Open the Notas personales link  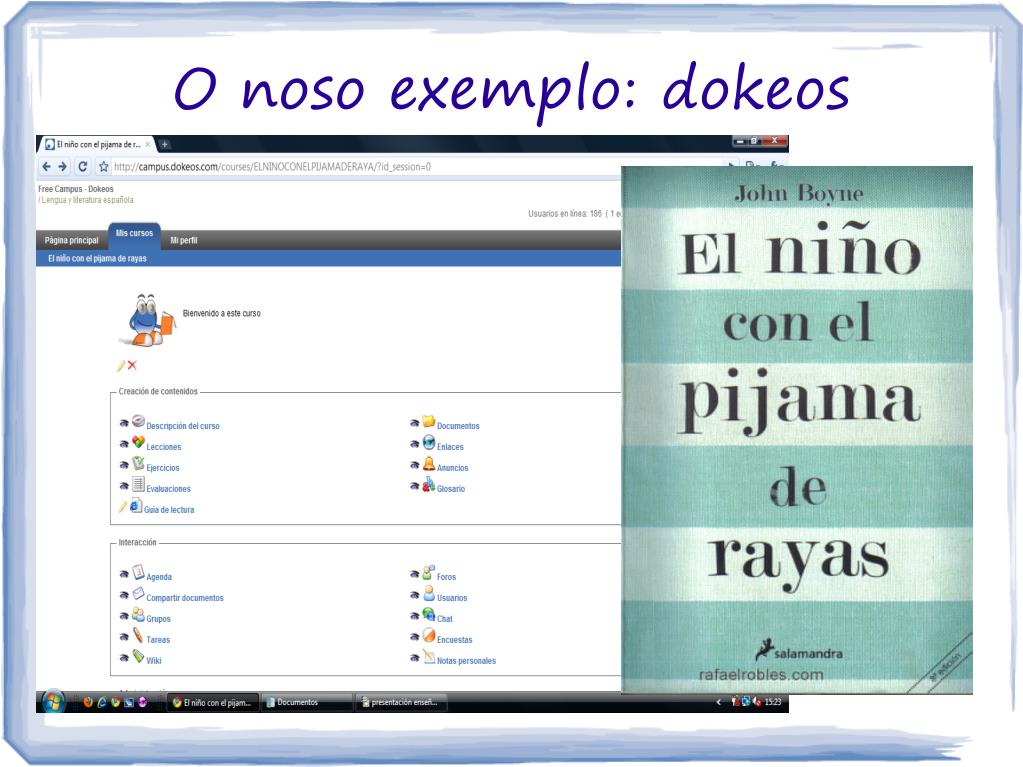(466, 661)
